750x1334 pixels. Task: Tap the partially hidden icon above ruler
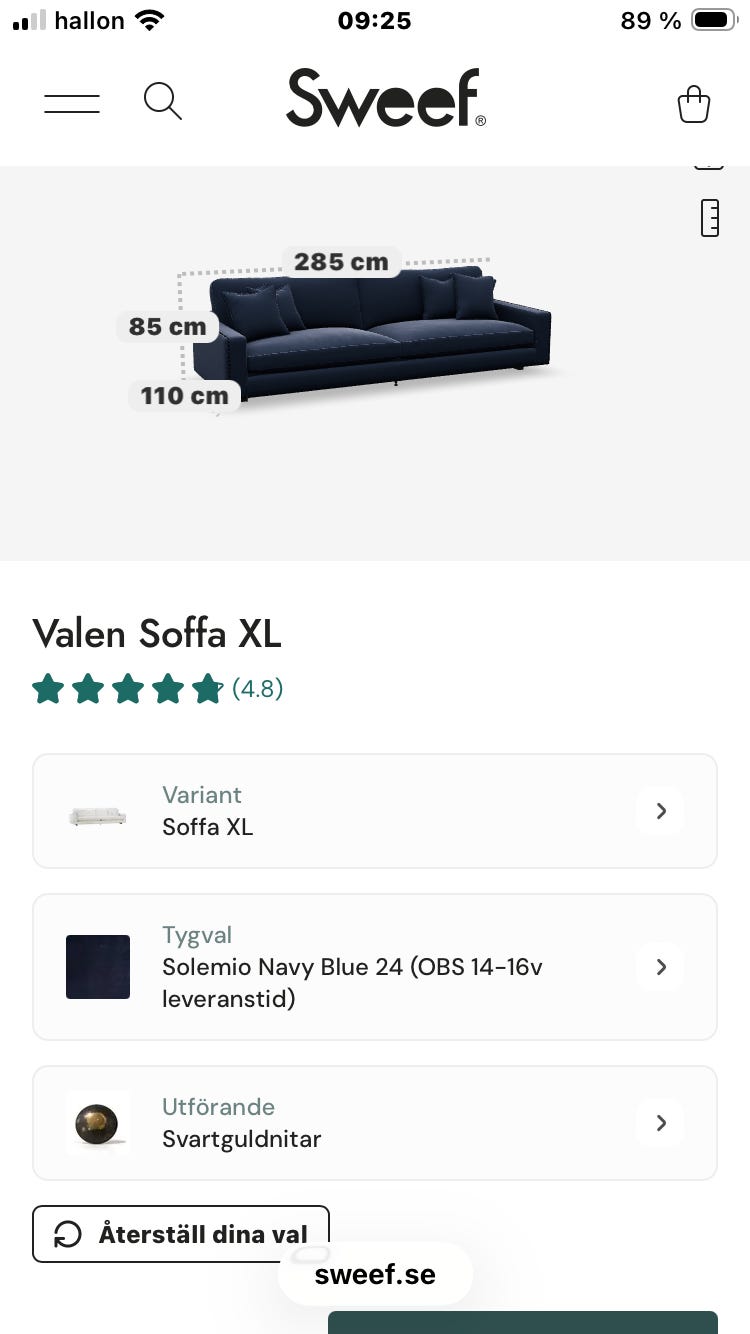pos(709,164)
